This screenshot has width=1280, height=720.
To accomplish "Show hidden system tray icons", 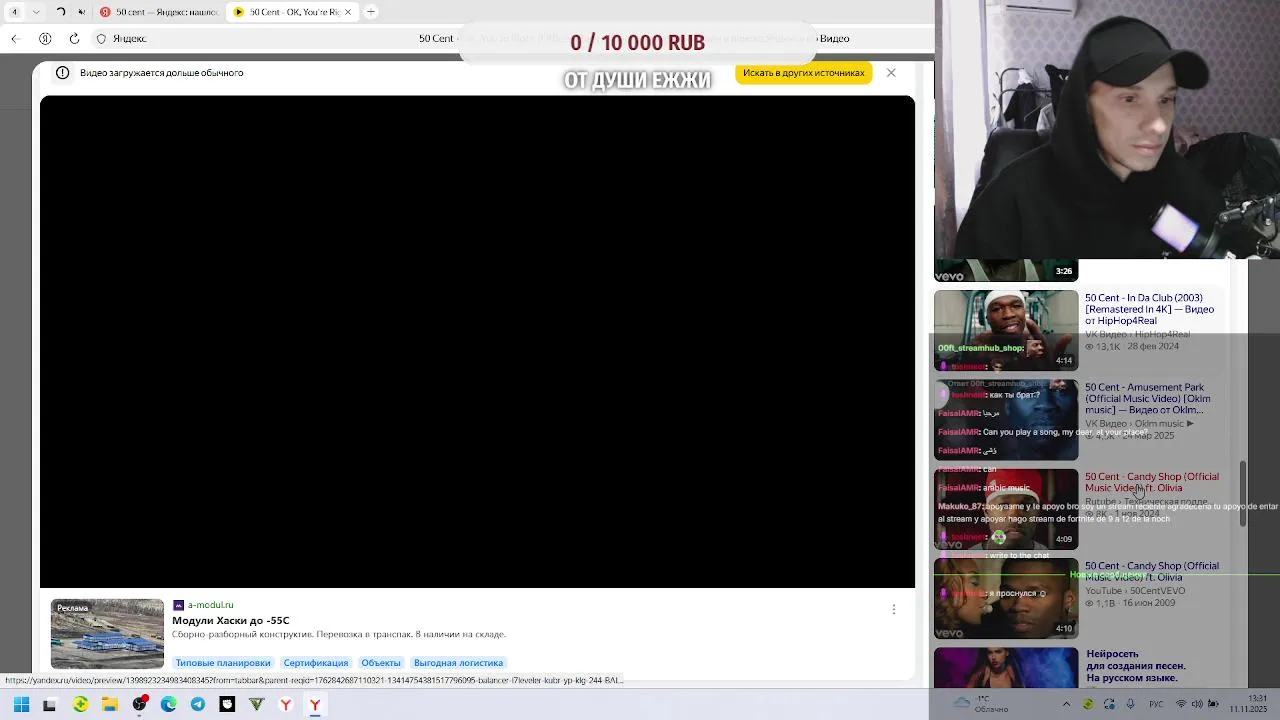I will pyautogui.click(x=1066, y=704).
